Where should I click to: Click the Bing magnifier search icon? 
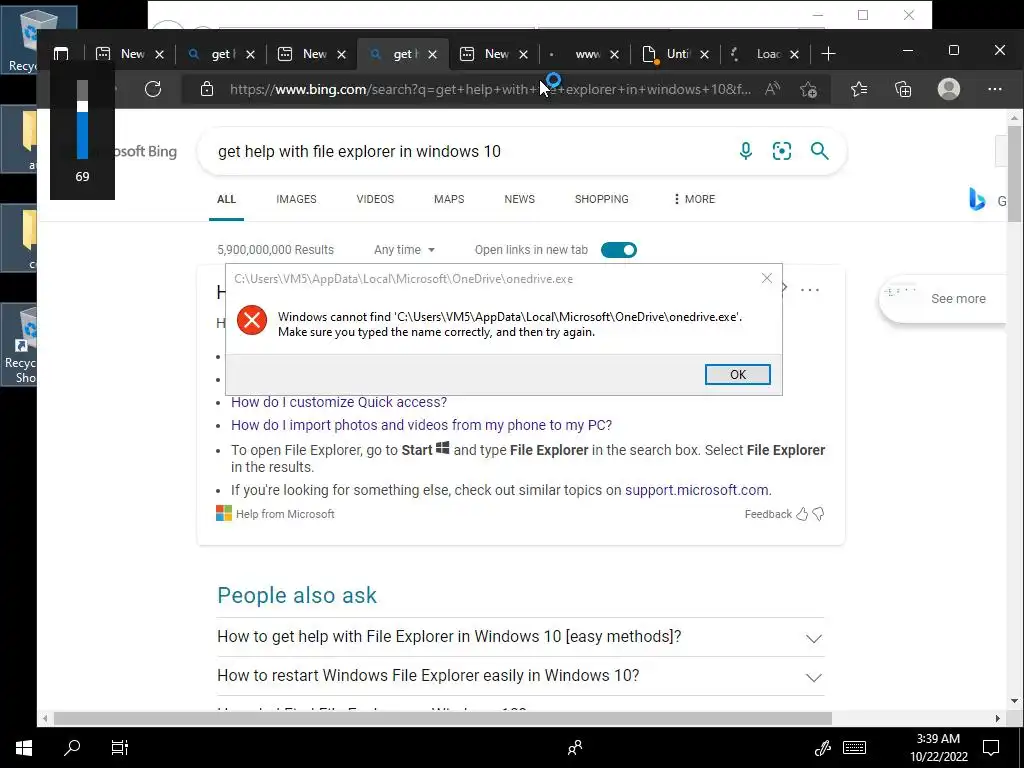click(819, 152)
